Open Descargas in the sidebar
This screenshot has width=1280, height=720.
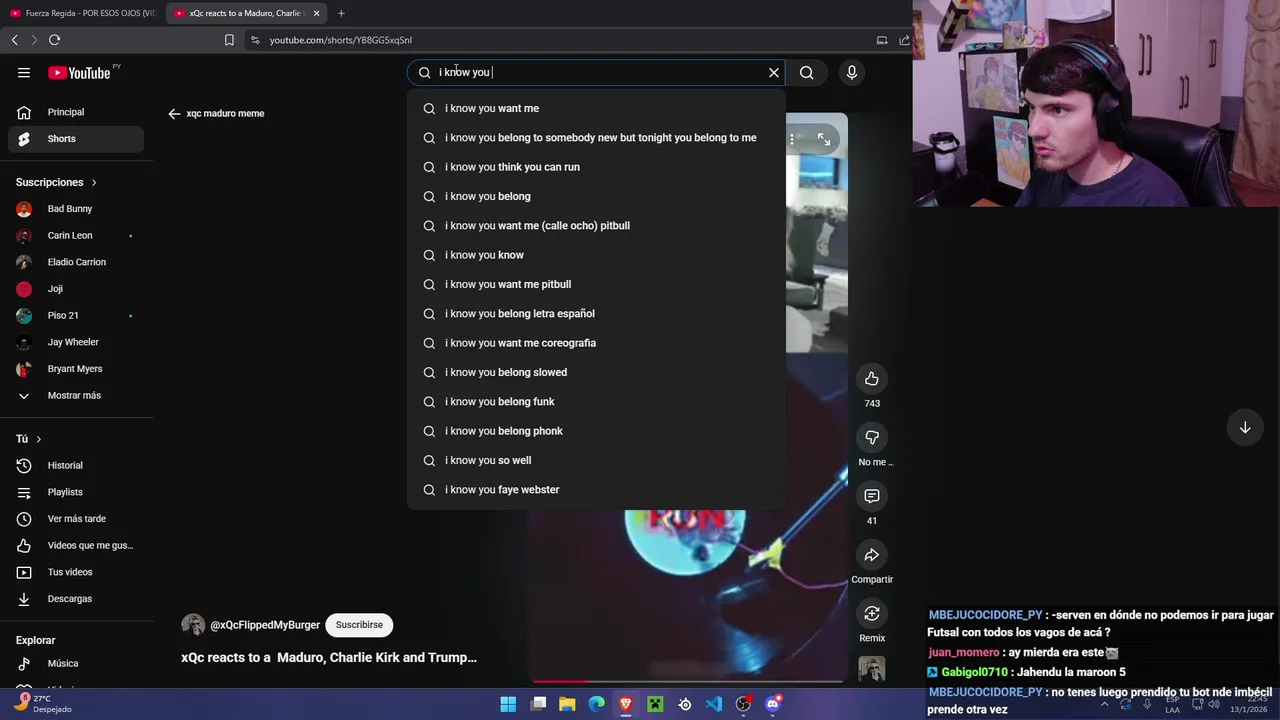76,599
